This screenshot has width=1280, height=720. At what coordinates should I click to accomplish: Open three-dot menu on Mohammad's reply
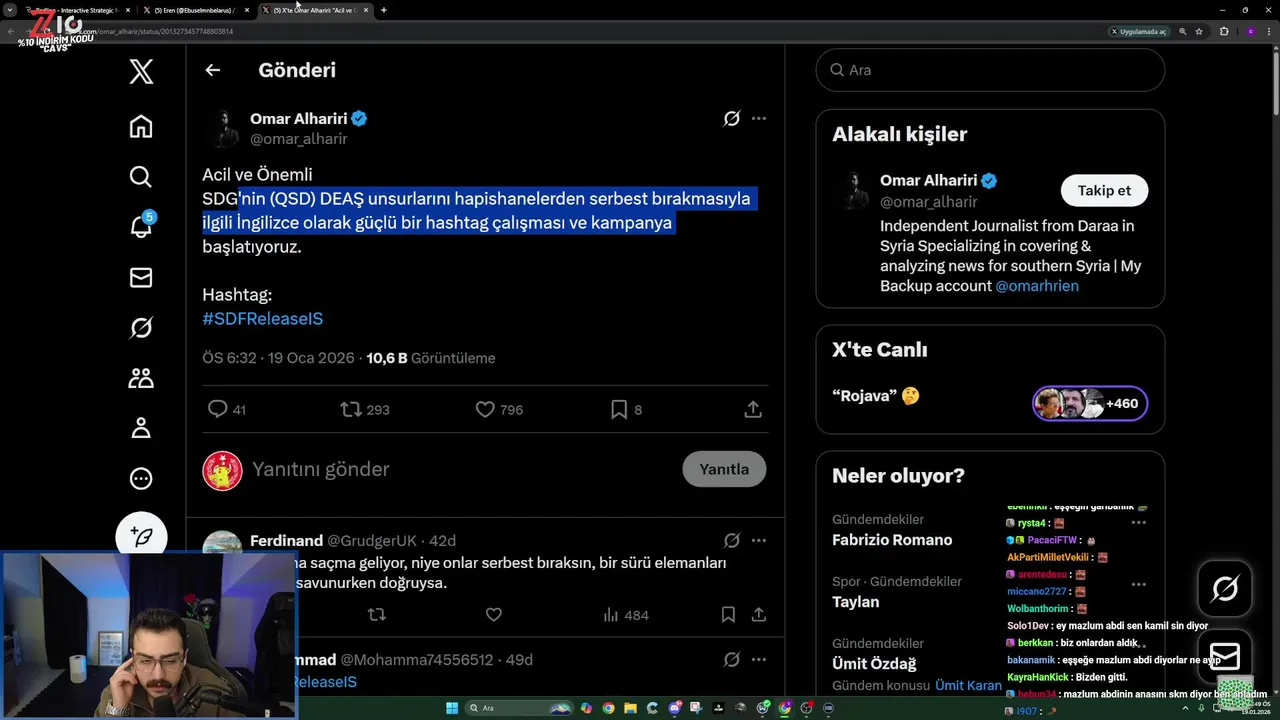pos(759,660)
